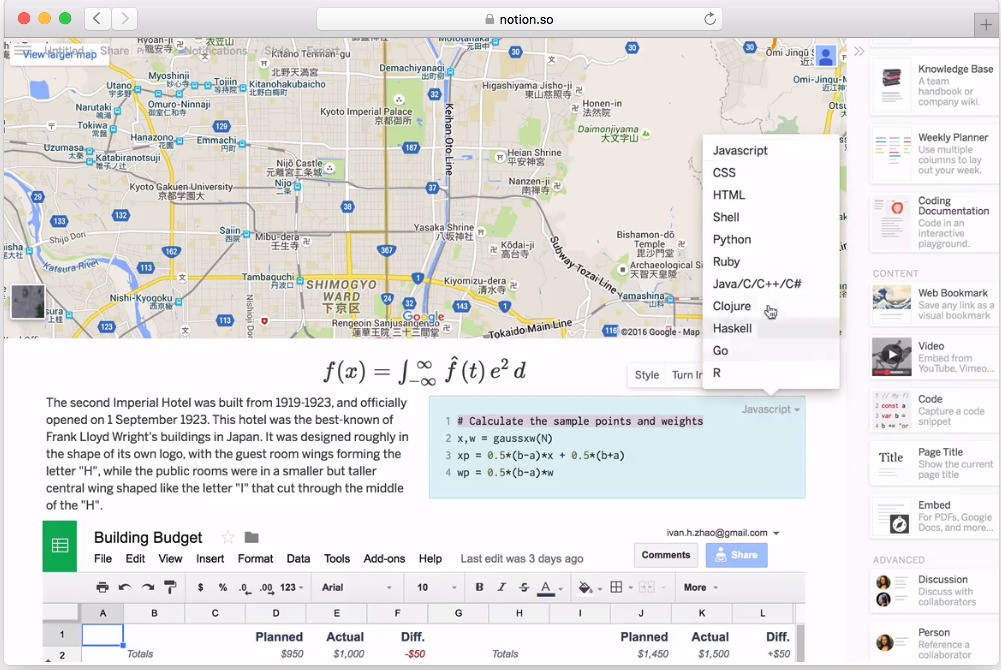Click the undo arrow in Sheets toolbar

point(125,588)
